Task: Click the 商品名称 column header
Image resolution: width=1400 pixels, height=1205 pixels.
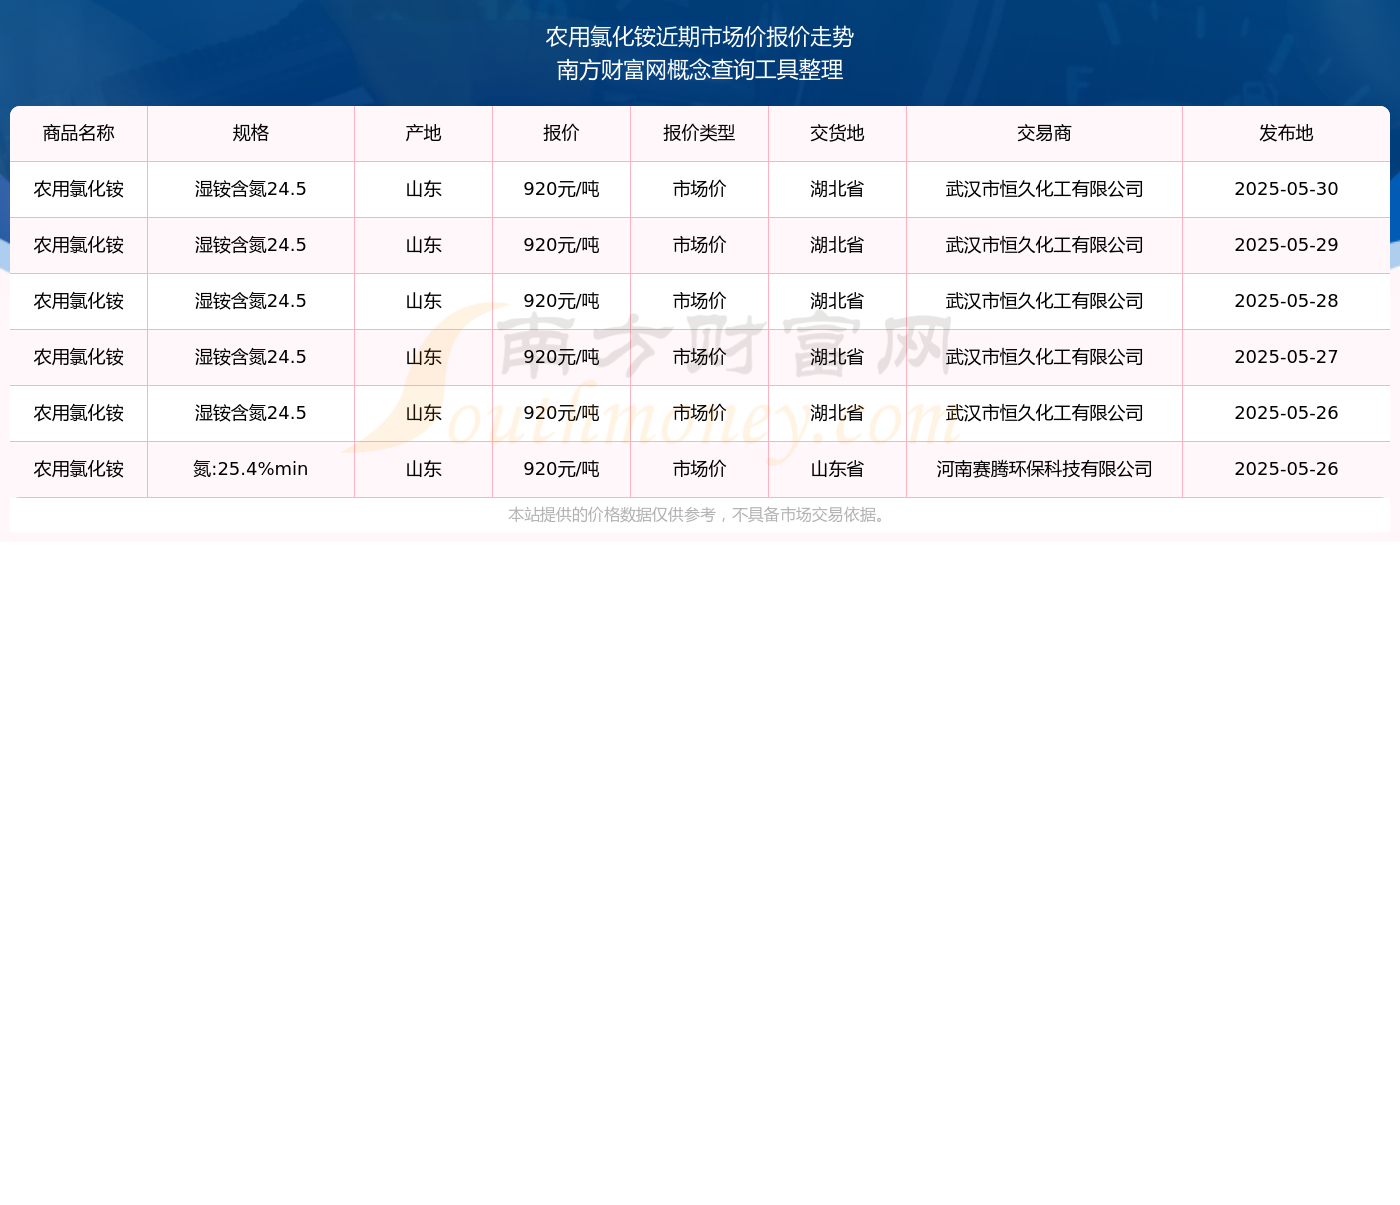Action: pyautogui.click(x=79, y=133)
